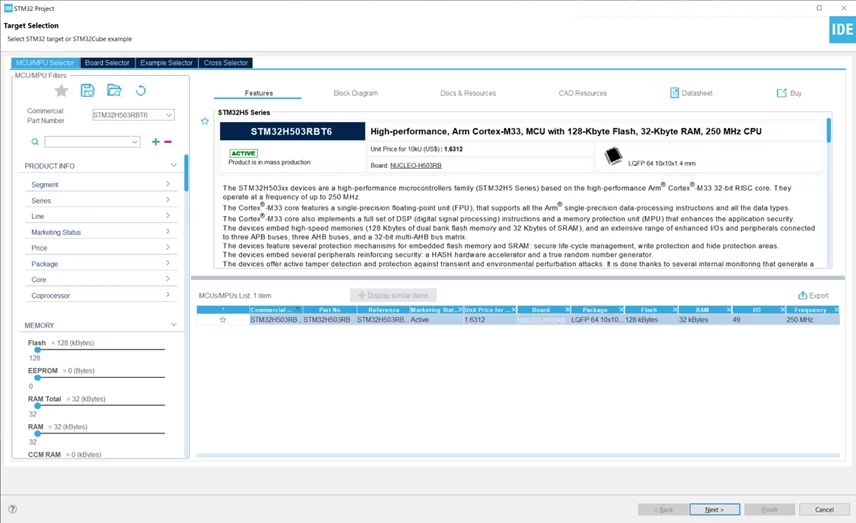Sort by the Part No column header
This screenshot has width=856, height=523.
330,310
